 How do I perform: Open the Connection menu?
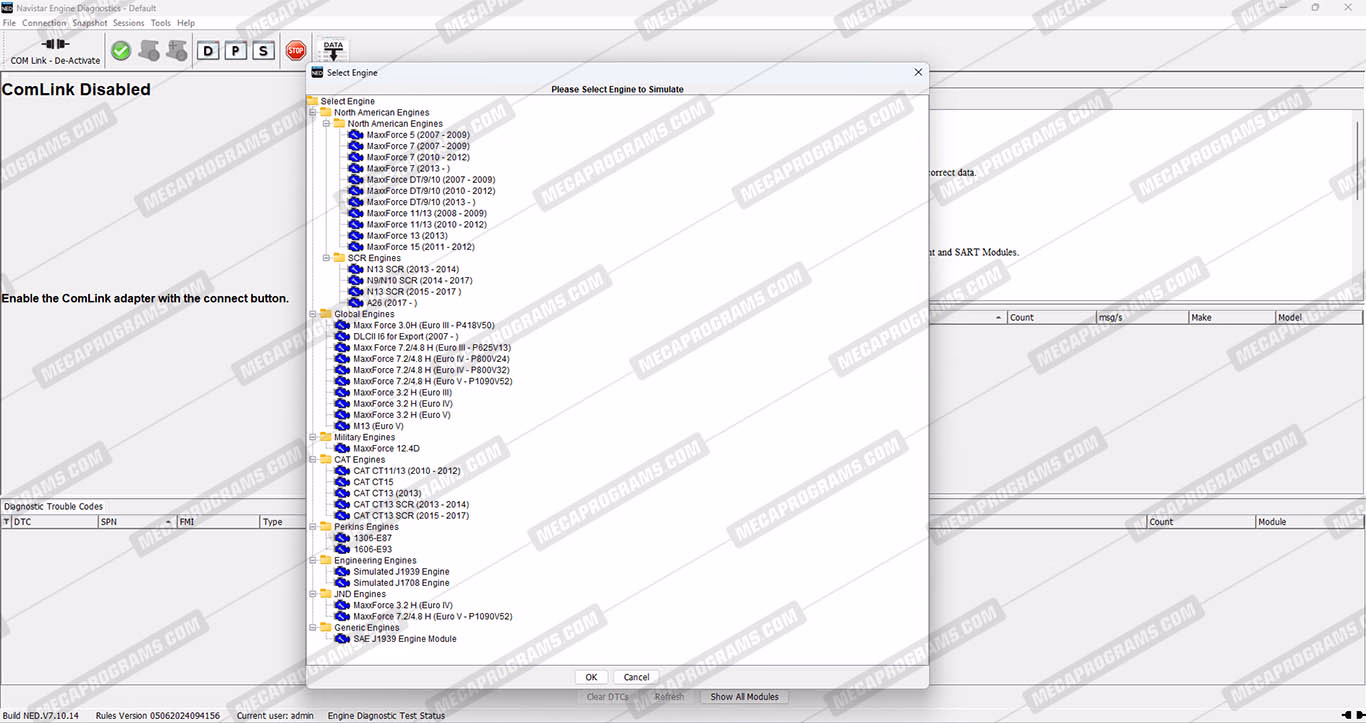point(44,23)
